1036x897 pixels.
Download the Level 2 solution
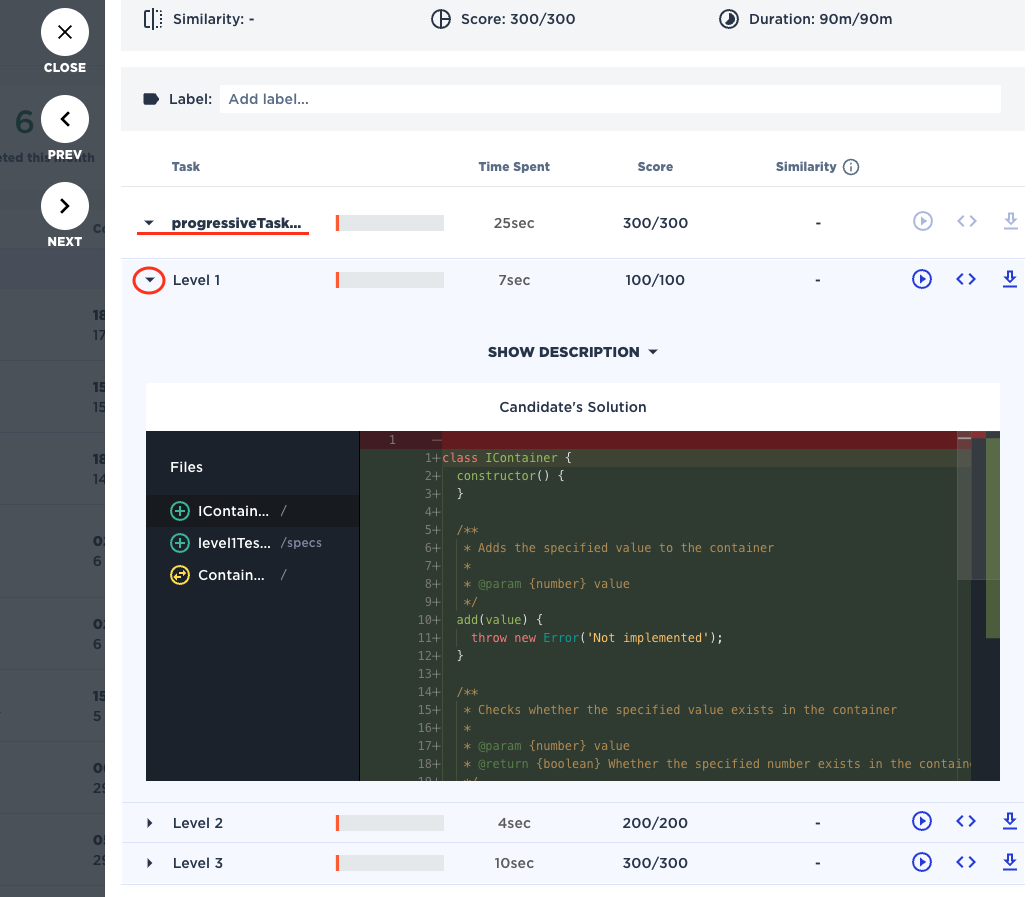[1010, 821]
